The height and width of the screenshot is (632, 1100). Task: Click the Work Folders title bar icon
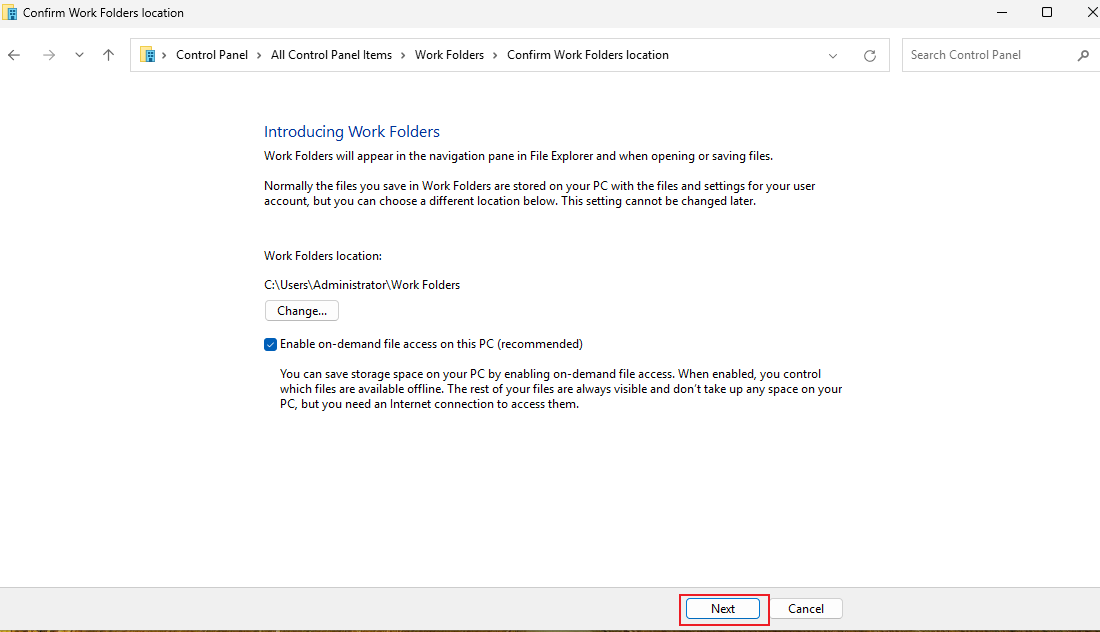point(10,13)
